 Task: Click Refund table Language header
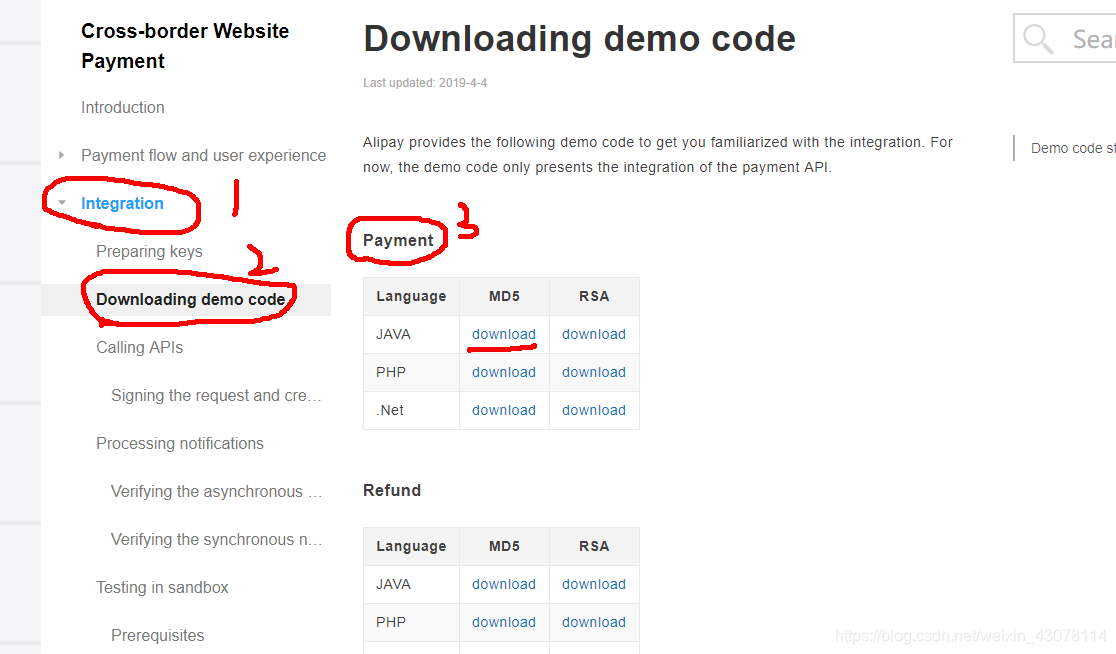pos(411,546)
